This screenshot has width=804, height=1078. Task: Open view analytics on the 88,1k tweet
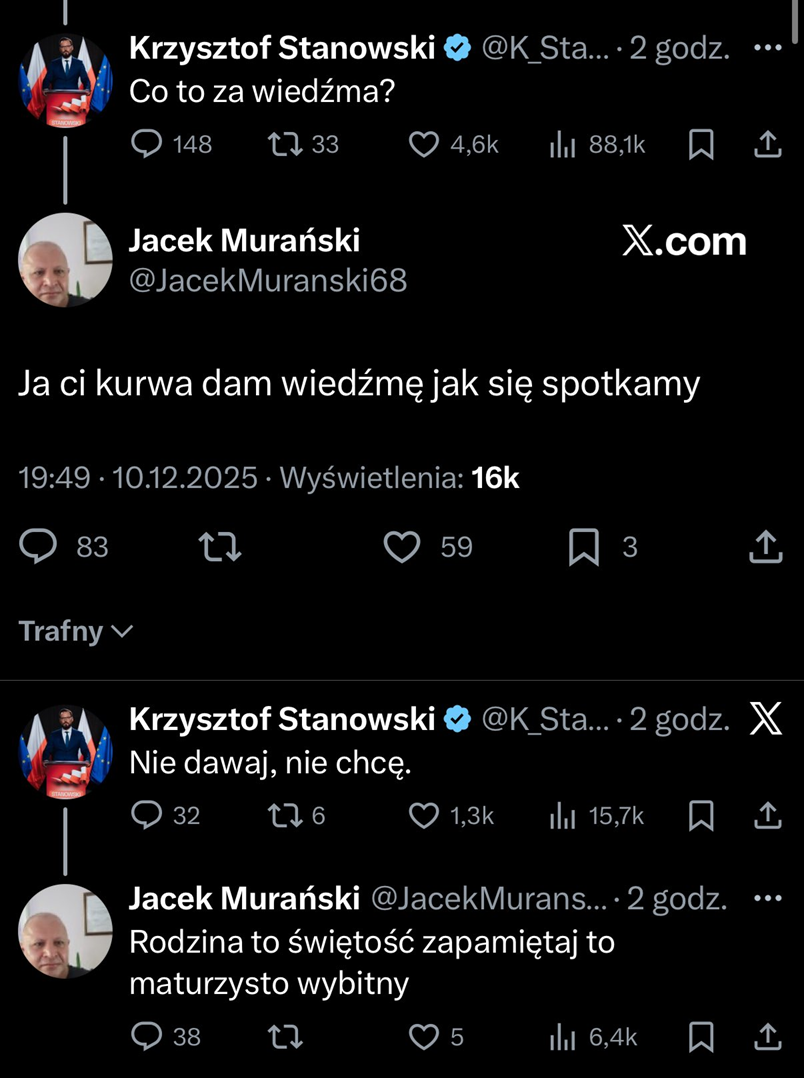pos(563,145)
